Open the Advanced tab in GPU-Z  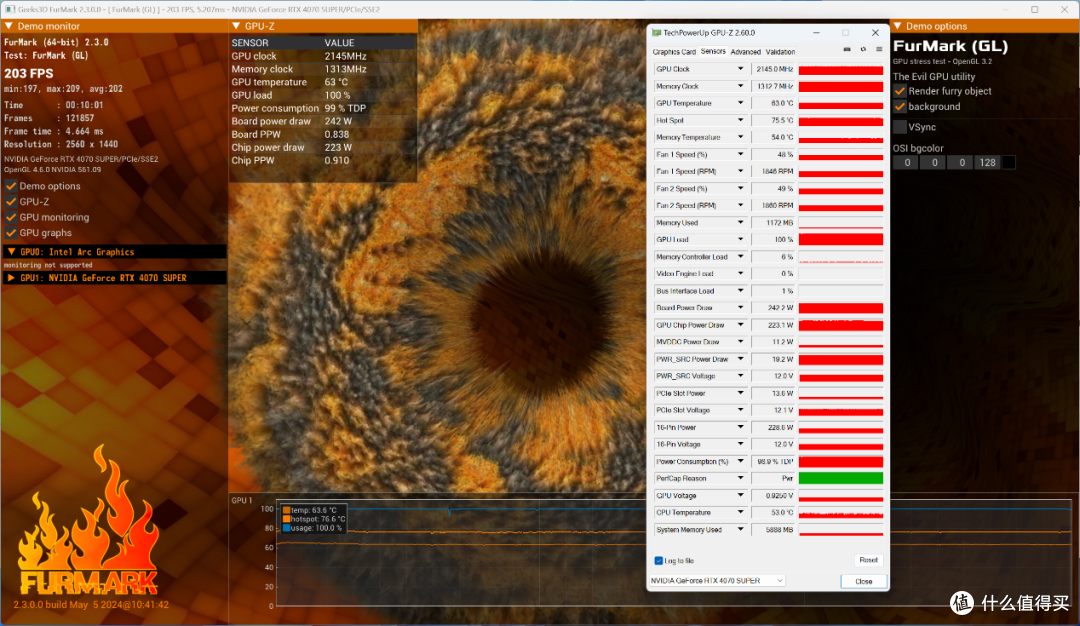745,52
